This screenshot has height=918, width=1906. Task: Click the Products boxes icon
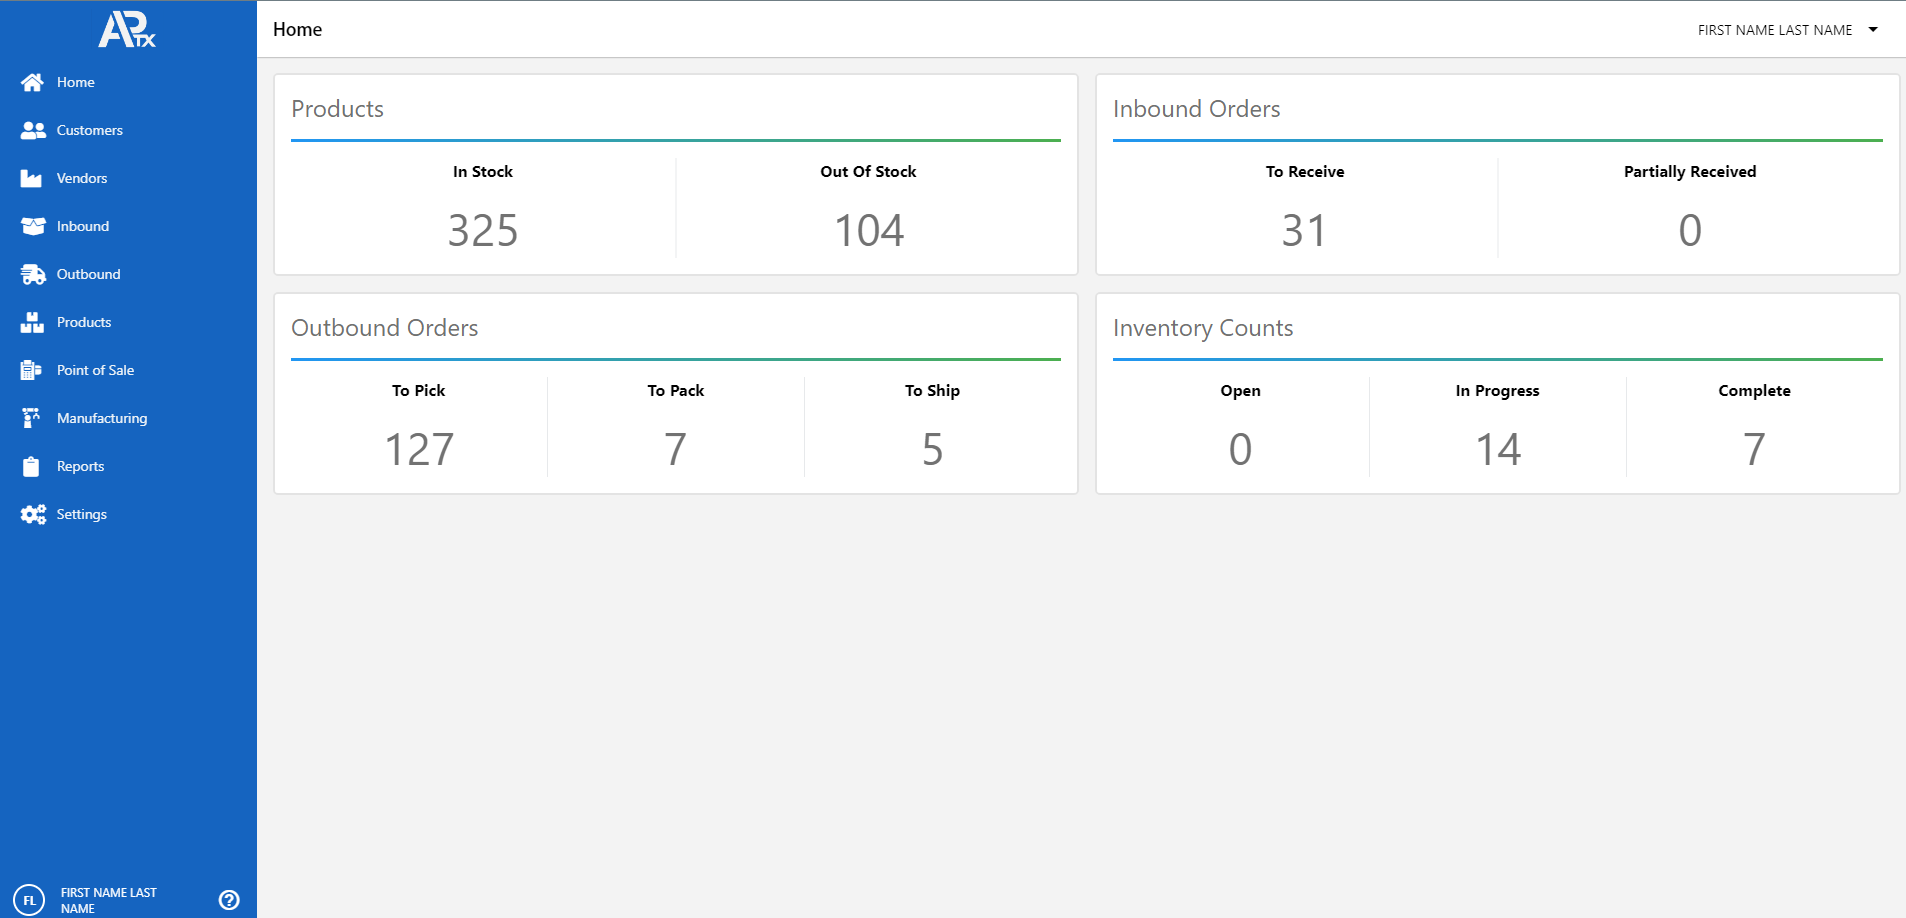click(x=32, y=322)
